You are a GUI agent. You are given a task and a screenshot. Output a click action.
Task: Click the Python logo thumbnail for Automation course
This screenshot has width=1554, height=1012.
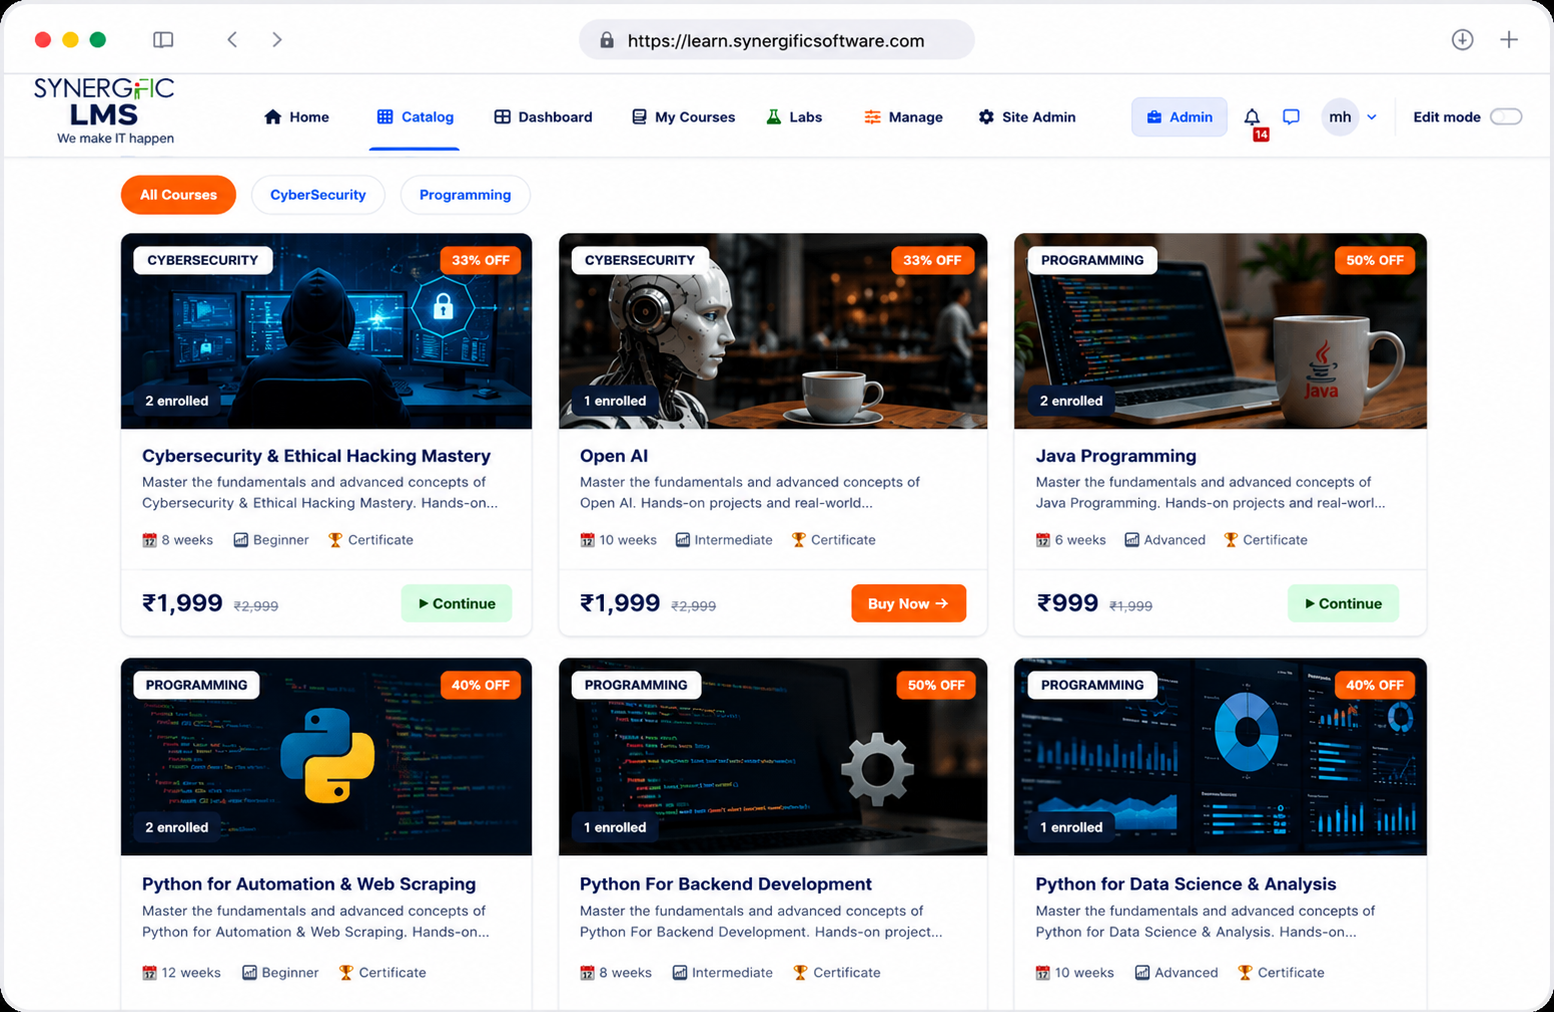click(326, 757)
